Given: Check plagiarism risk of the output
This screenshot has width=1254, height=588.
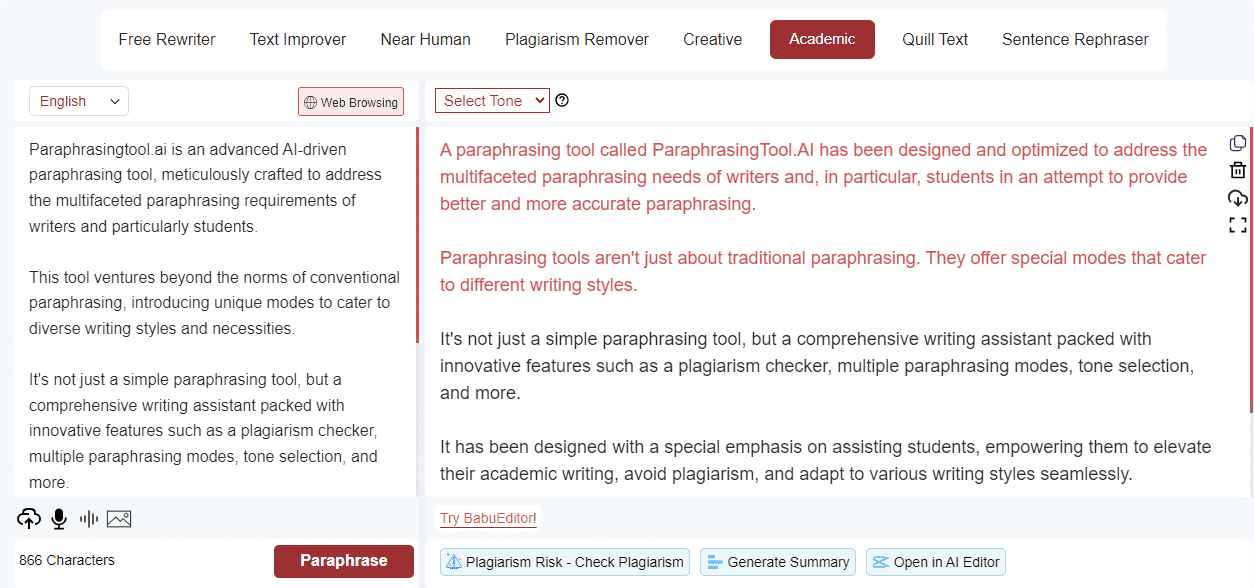Looking at the screenshot, I should click(x=565, y=562).
